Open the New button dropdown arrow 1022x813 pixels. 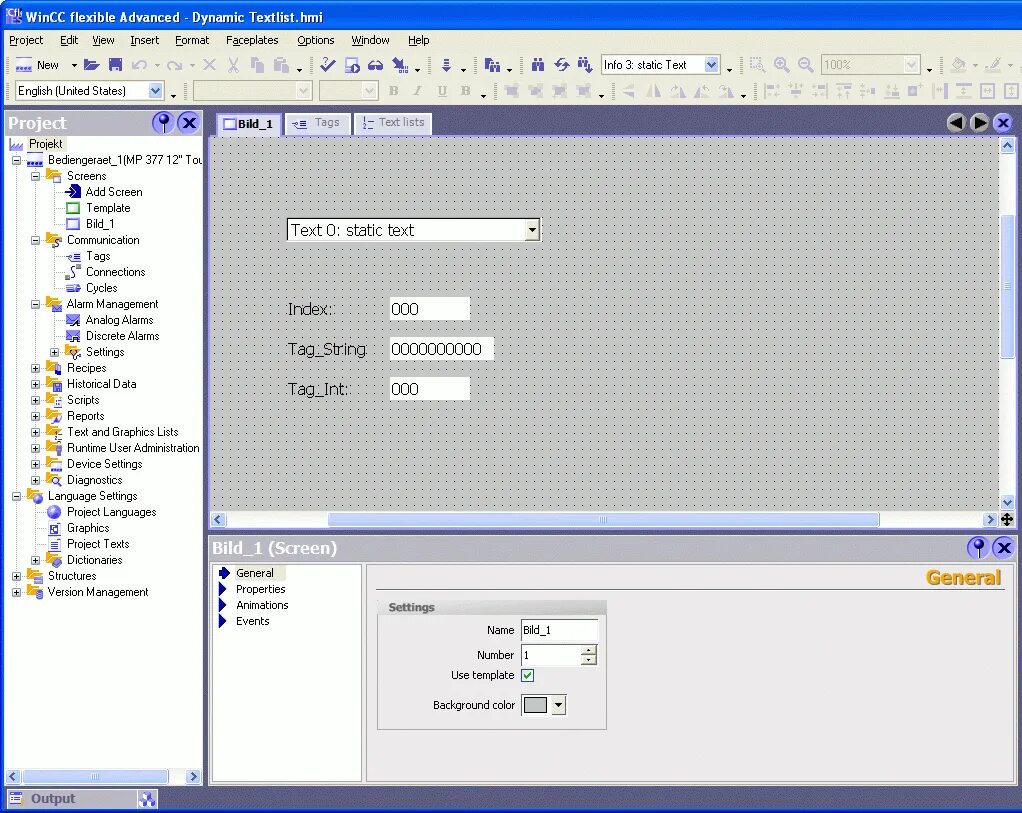[x=74, y=65]
